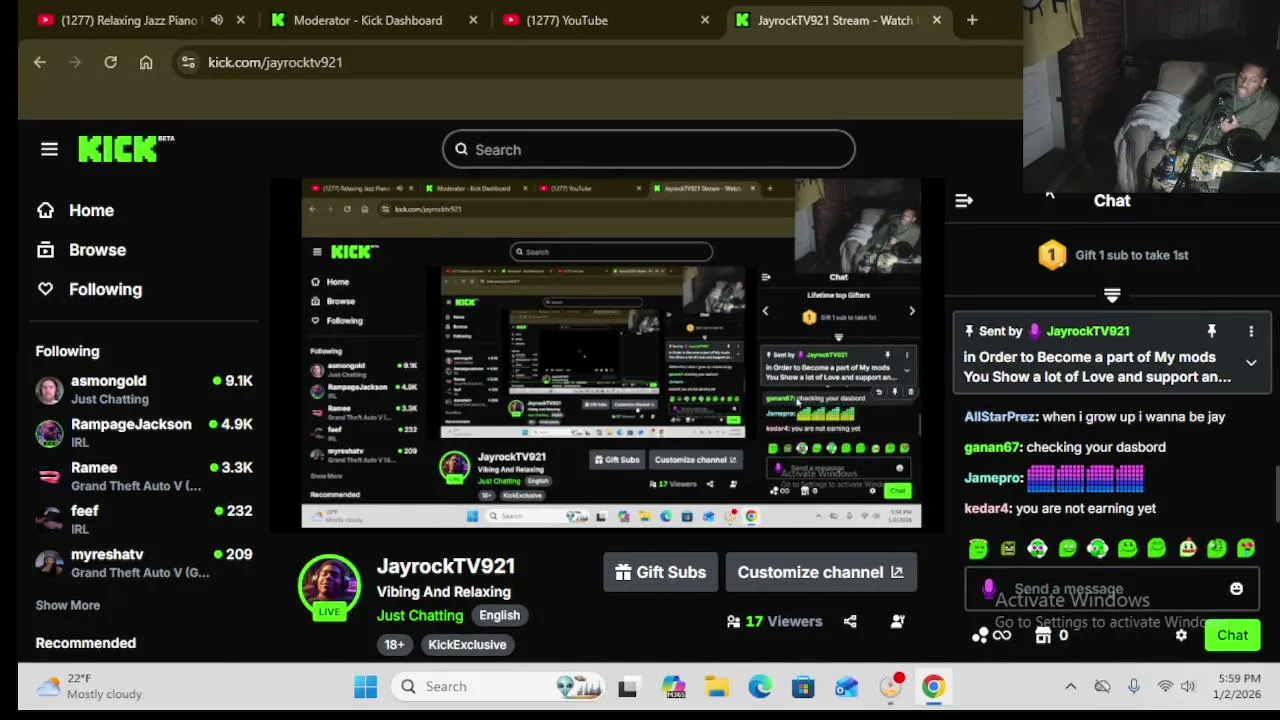Screen dimensions: 1280x720
Task: Focus the Kick search field
Action: point(649,150)
